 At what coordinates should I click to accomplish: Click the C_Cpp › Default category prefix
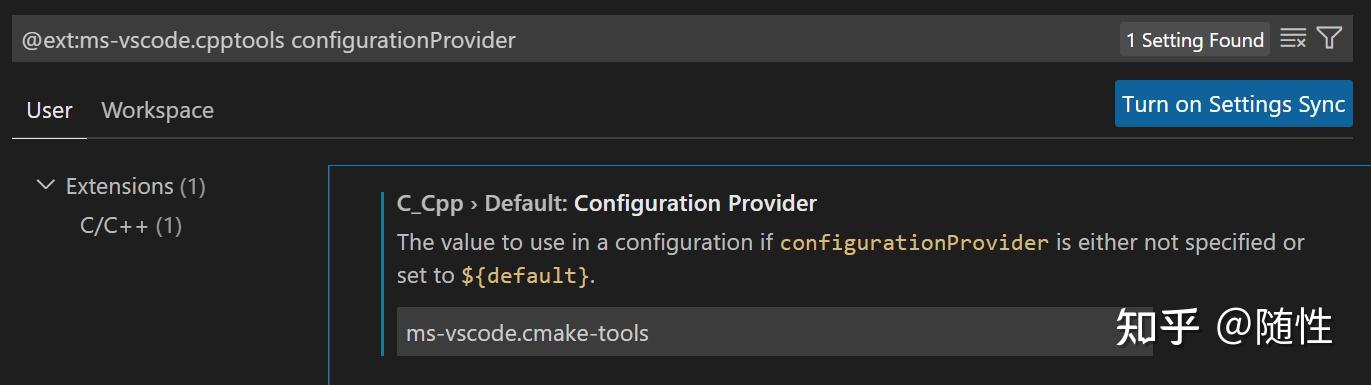pos(482,204)
